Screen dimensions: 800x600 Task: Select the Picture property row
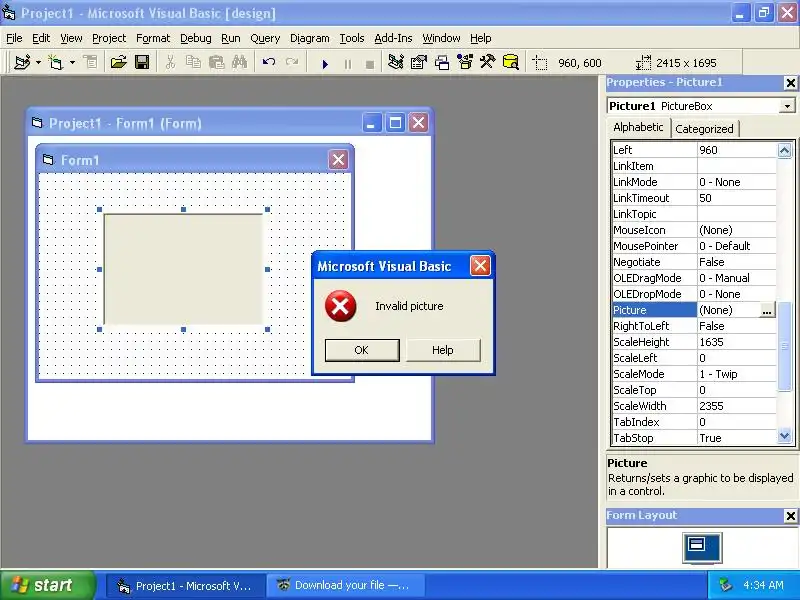point(694,310)
